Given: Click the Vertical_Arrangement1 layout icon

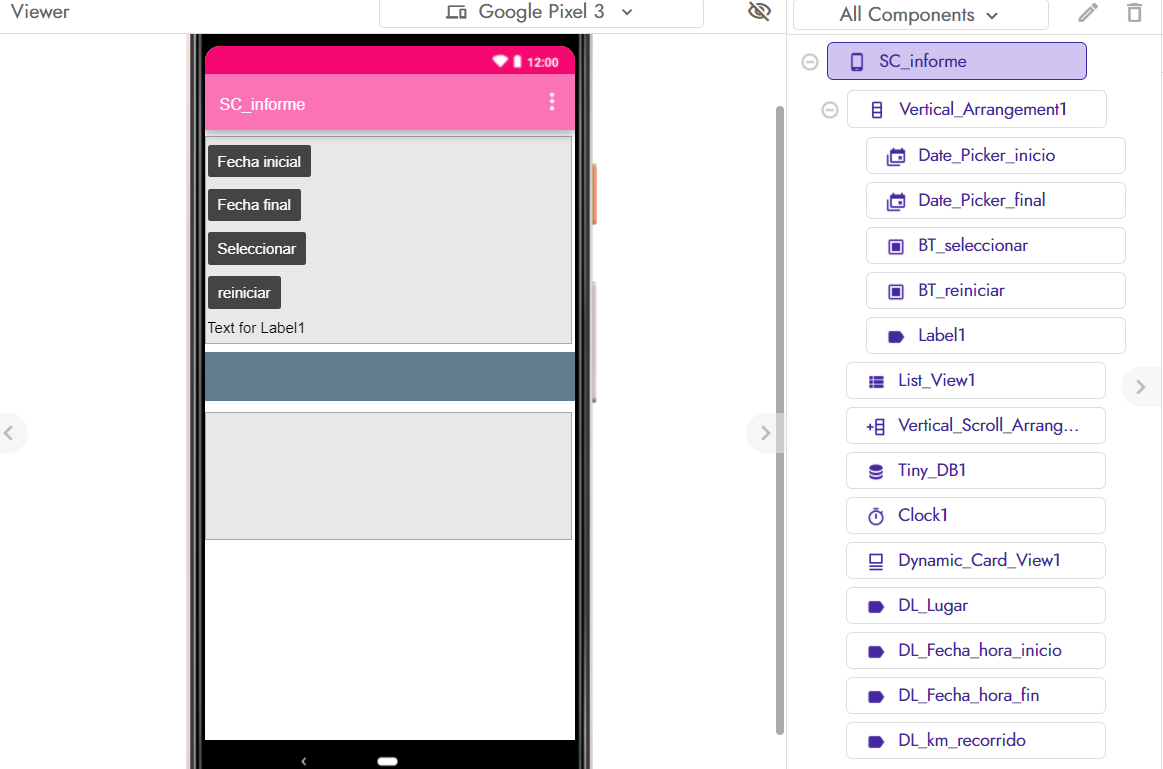Looking at the screenshot, I should click(x=877, y=110).
